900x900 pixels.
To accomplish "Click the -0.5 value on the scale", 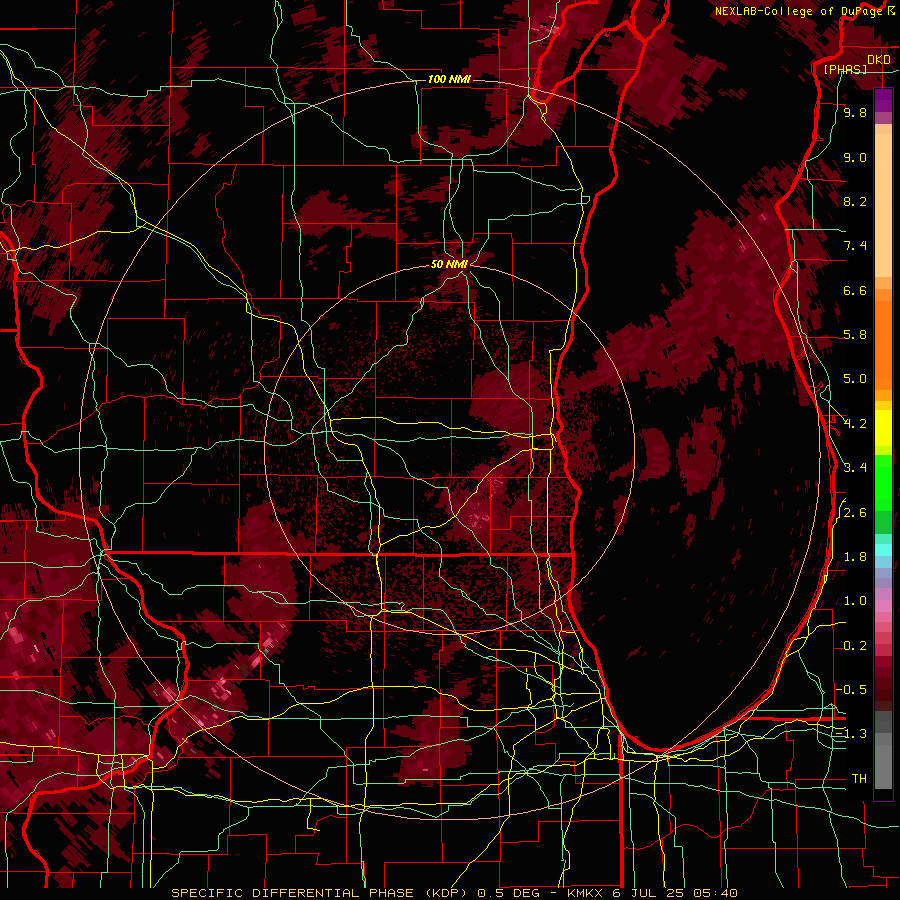I will click(852, 690).
